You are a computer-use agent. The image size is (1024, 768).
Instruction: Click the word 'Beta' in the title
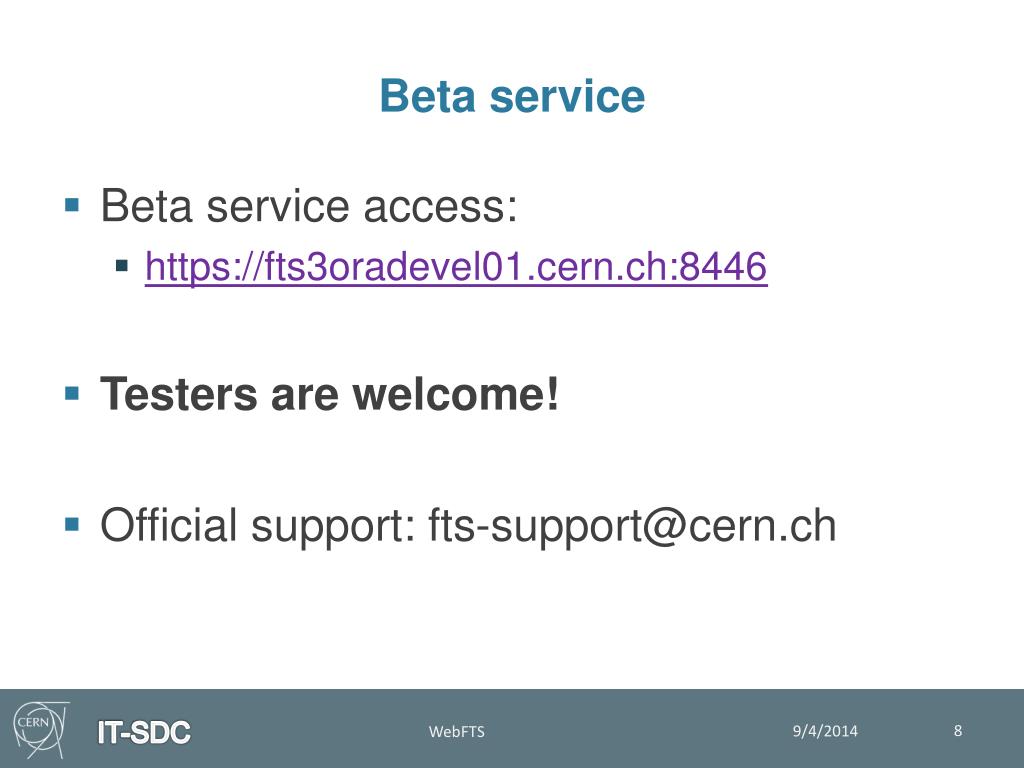tap(428, 96)
